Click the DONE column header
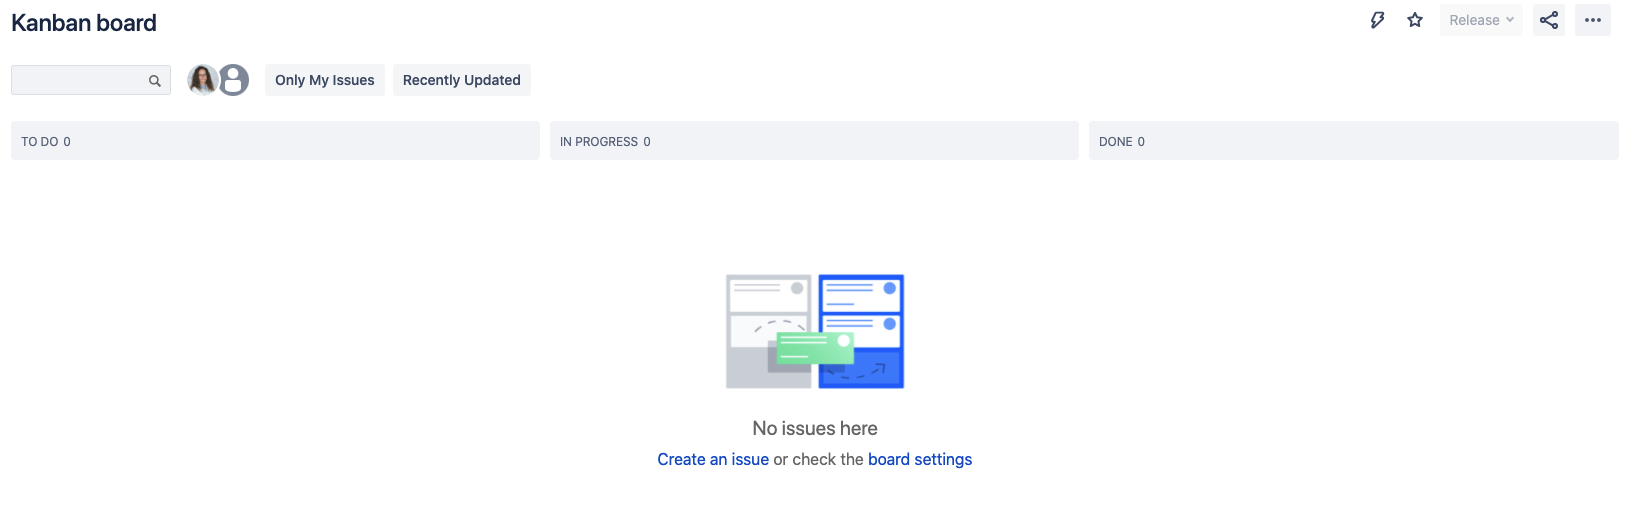1631x518 pixels. coord(1354,141)
